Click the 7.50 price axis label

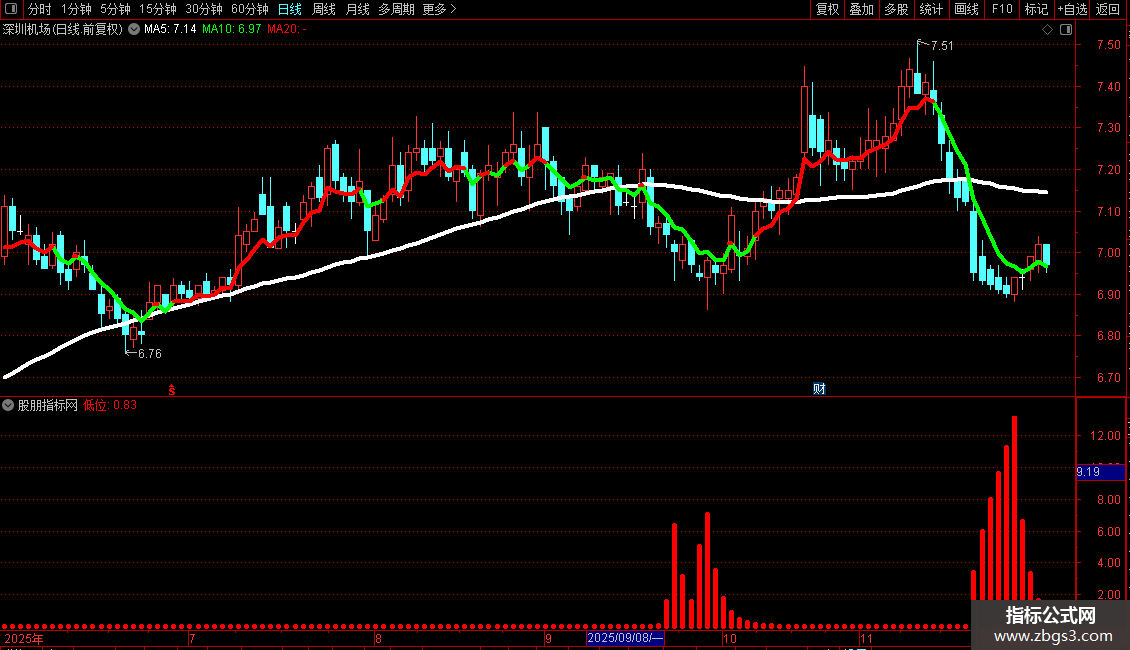pyautogui.click(x=1108, y=45)
